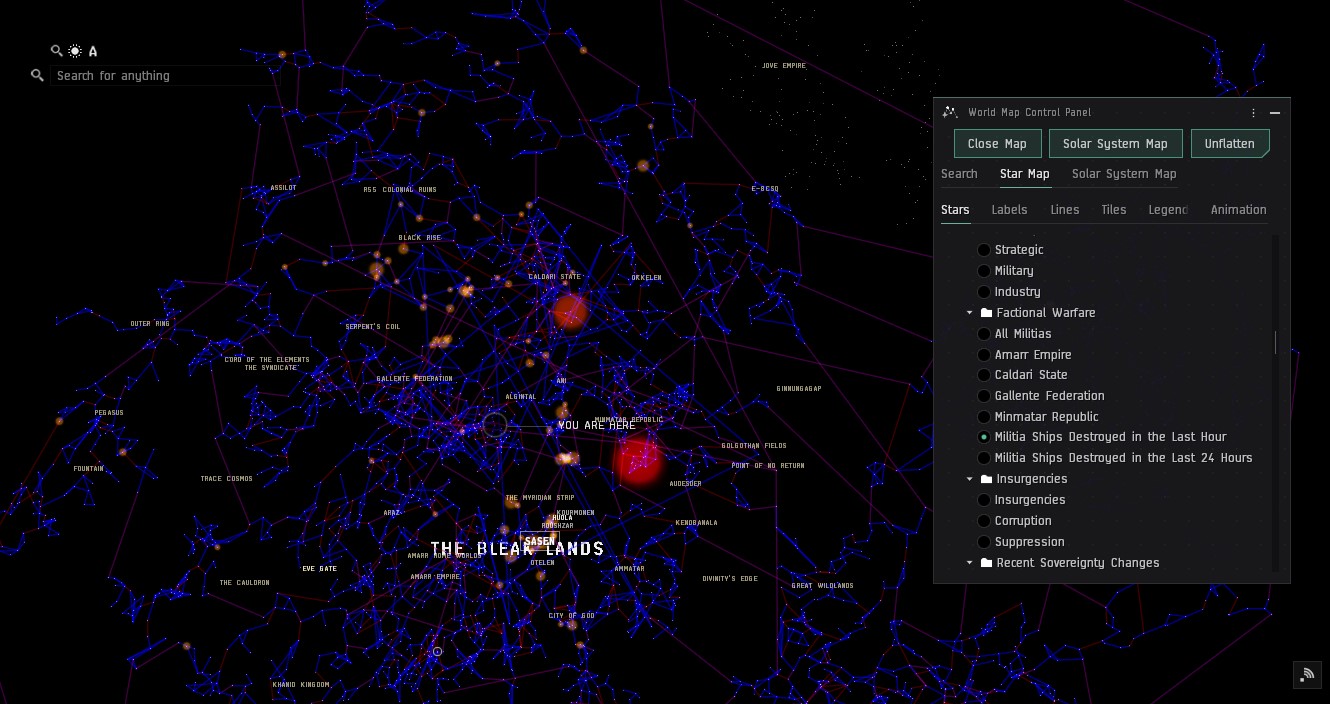
Task: Click the letter A icon in the top-left
Action: [93, 51]
